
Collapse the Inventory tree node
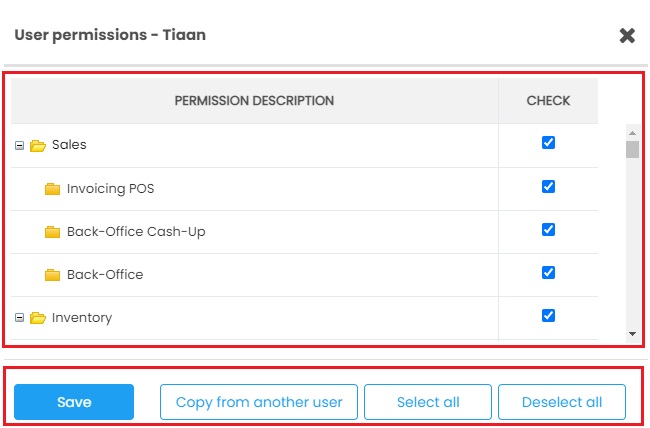[x=19, y=318]
